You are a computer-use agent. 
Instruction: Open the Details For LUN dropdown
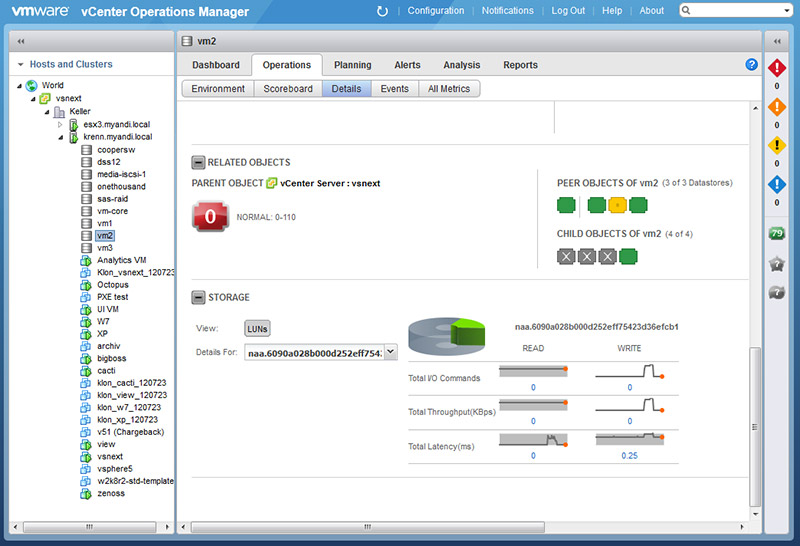pos(391,352)
